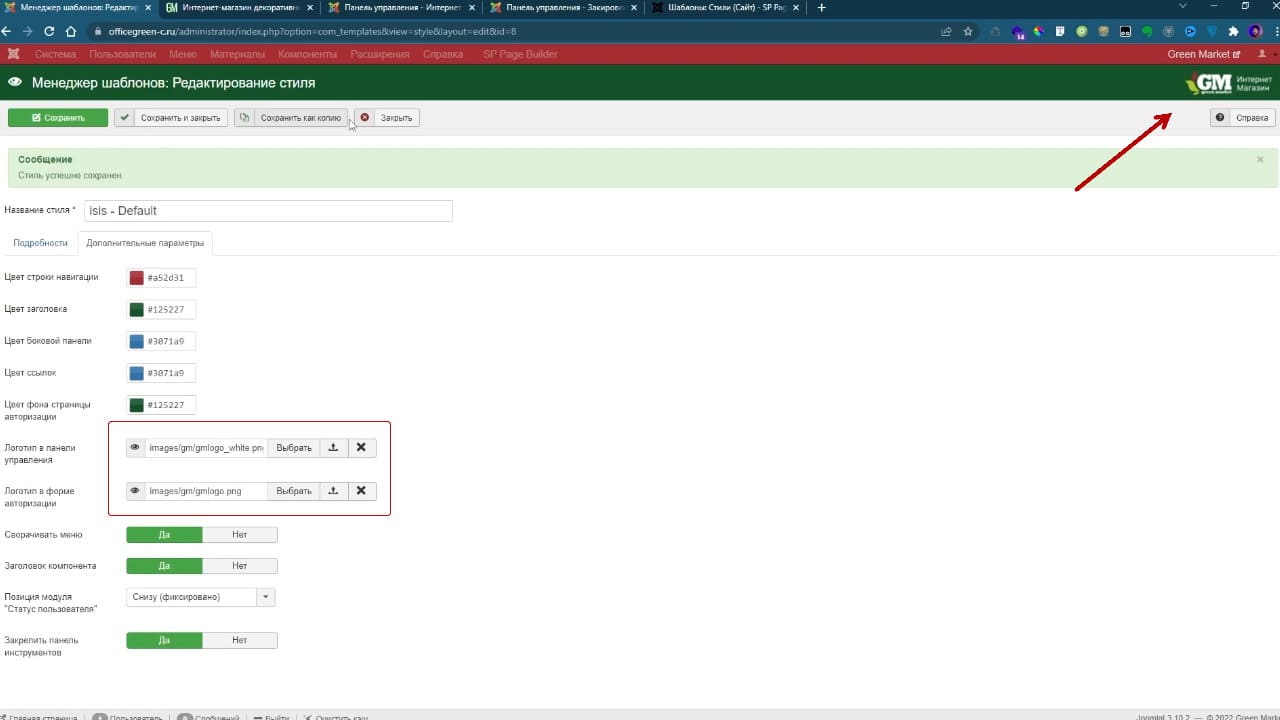Set Закрепить панель инструментов to Да
Image resolution: width=1280 pixels, height=720 pixels.
click(164, 640)
